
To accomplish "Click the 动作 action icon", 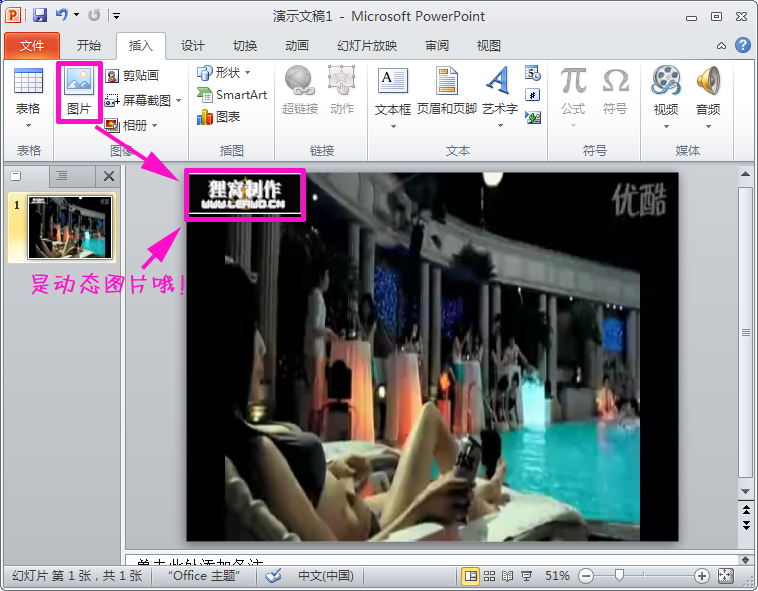I will pyautogui.click(x=342, y=91).
